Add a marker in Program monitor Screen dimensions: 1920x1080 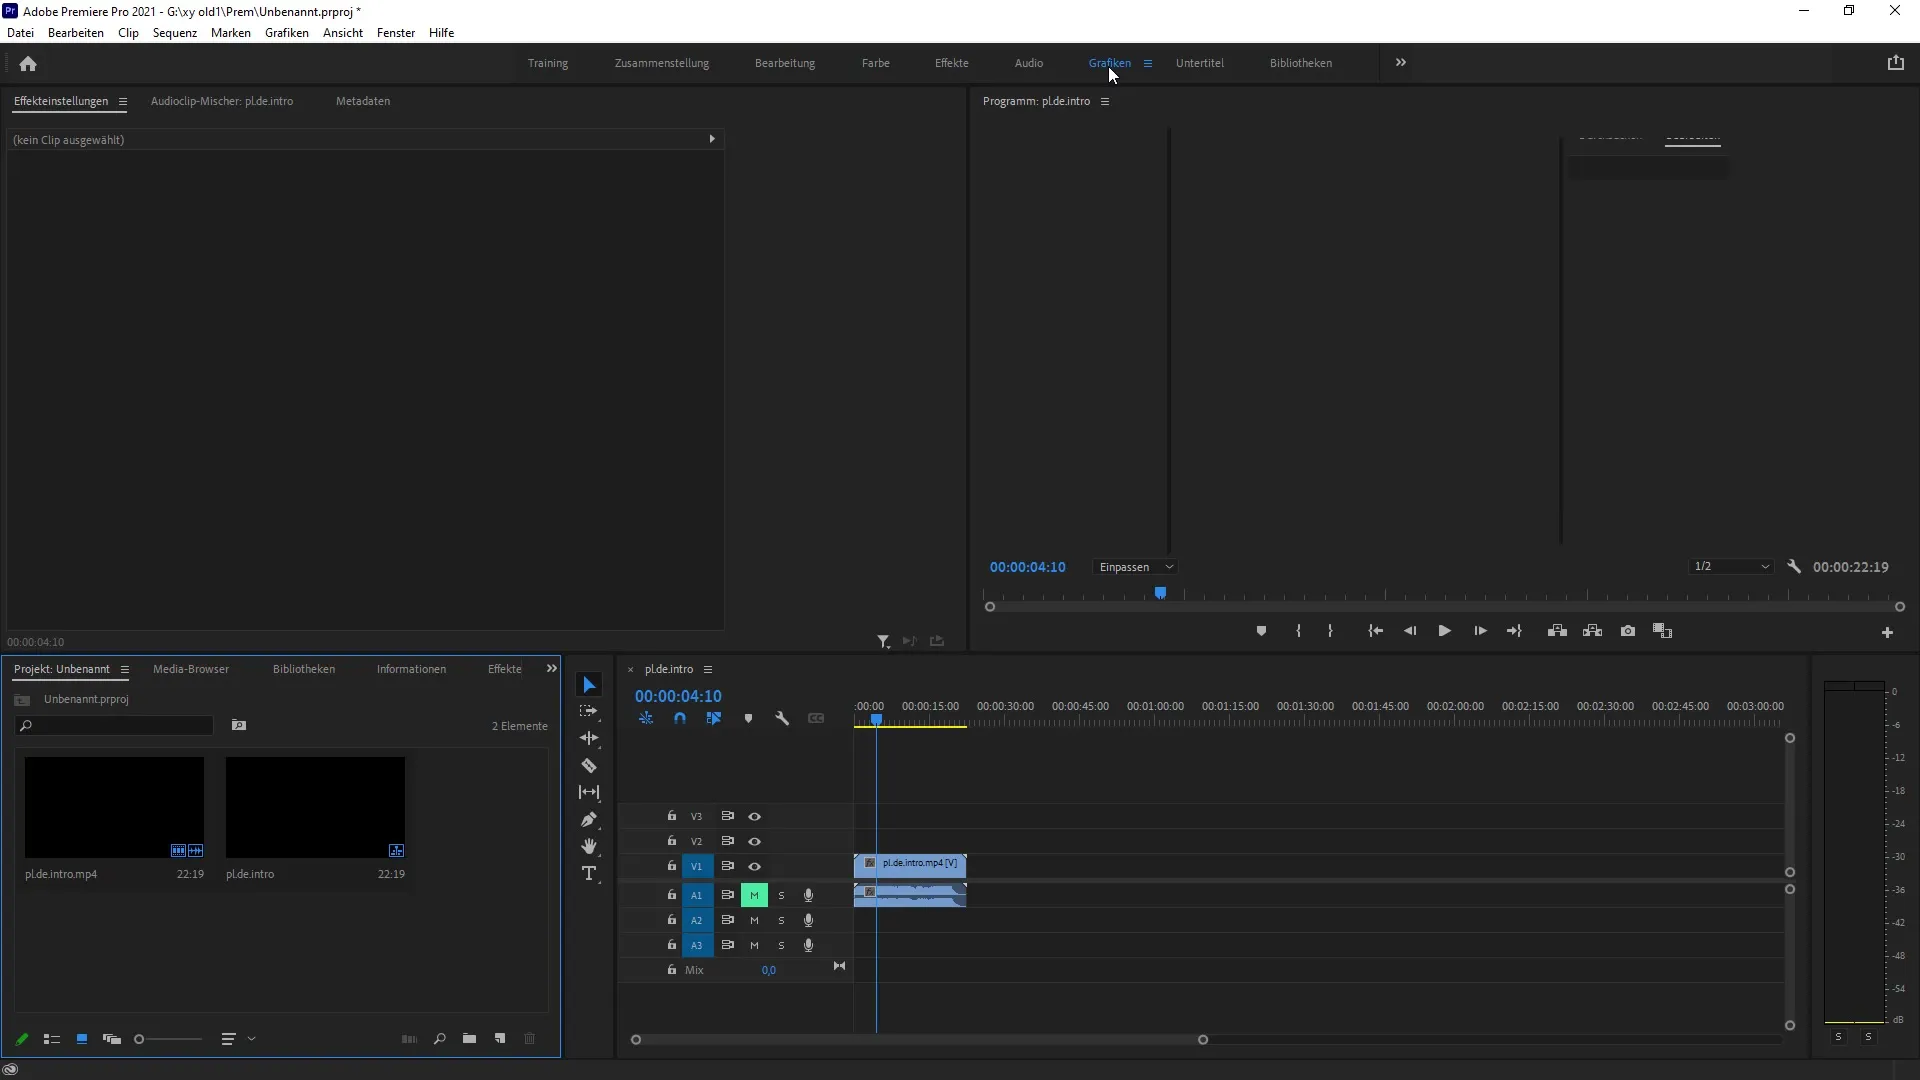click(x=1261, y=631)
